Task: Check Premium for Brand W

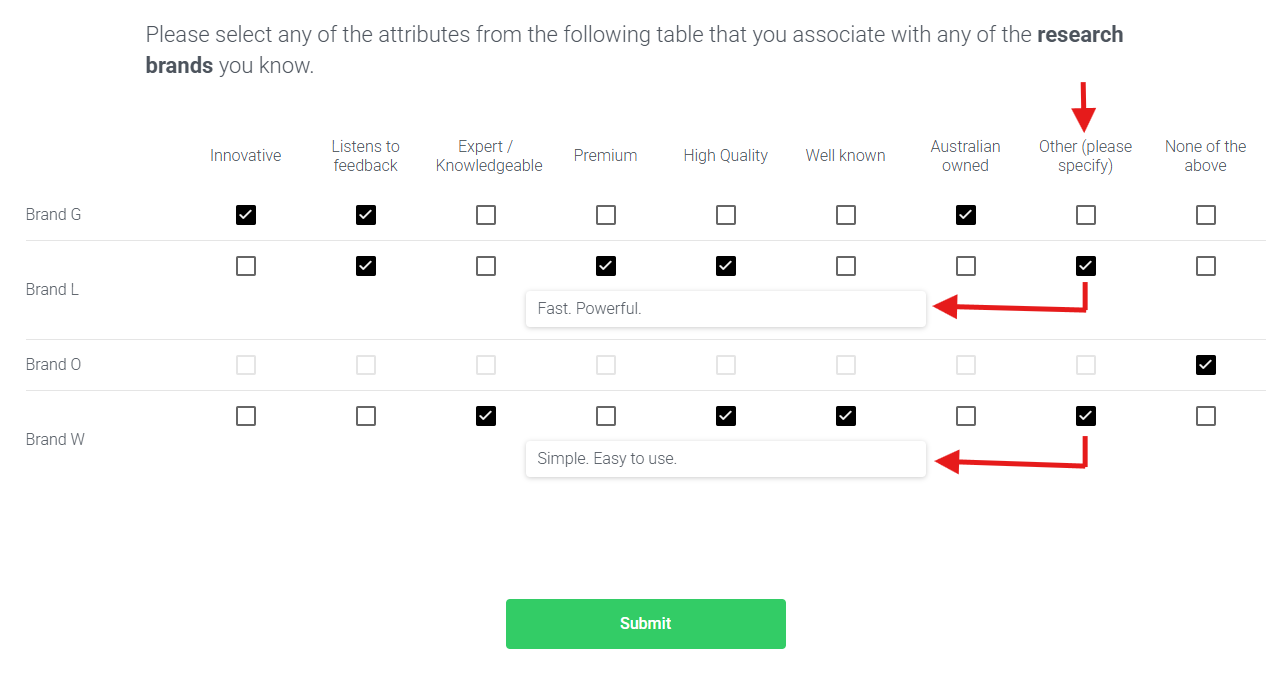Action: tap(606, 416)
